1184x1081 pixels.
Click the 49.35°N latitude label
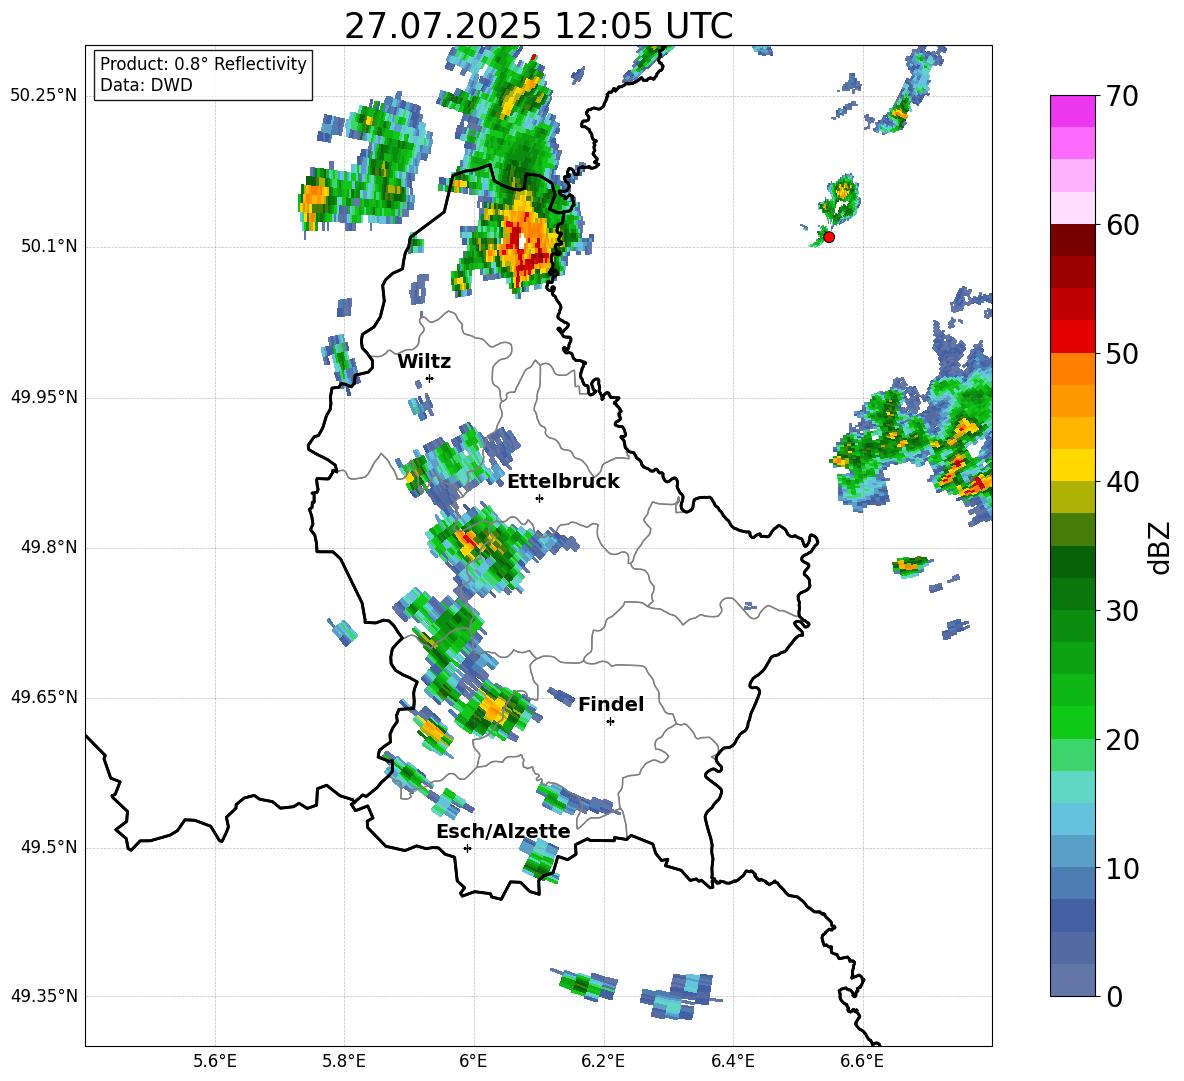tap(44, 996)
